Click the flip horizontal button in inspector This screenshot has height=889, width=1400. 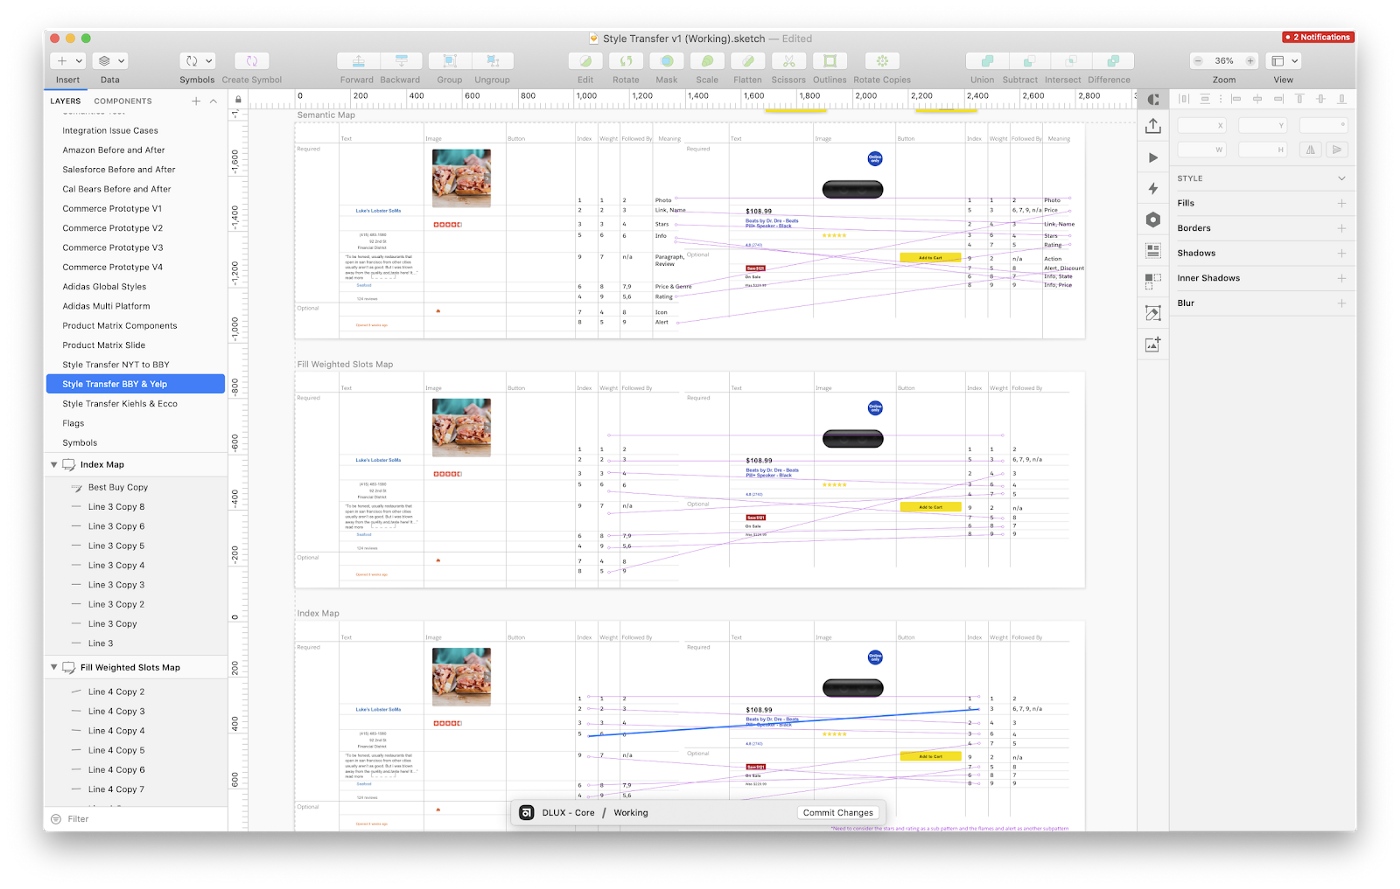[1308, 150]
